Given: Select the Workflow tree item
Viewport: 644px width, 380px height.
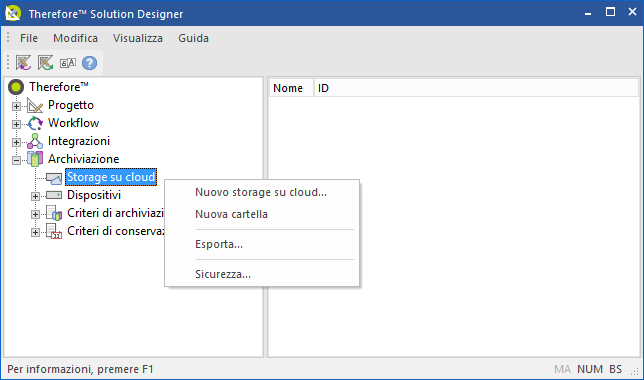Looking at the screenshot, I should point(74,123).
